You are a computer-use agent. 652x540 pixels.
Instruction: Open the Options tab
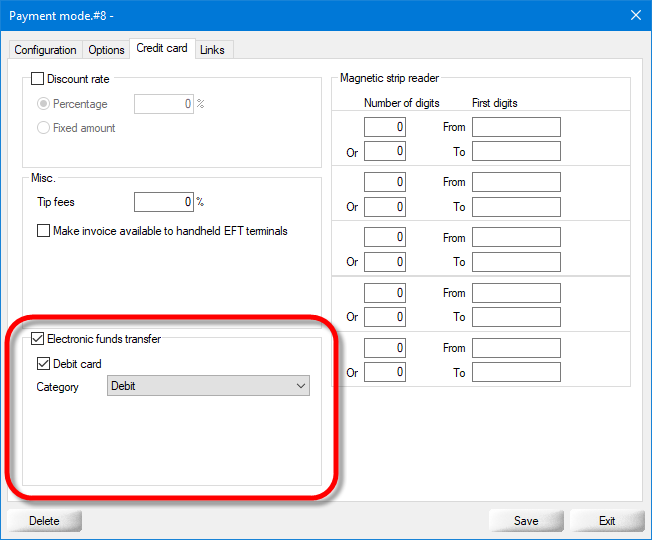[x=106, y=50]
